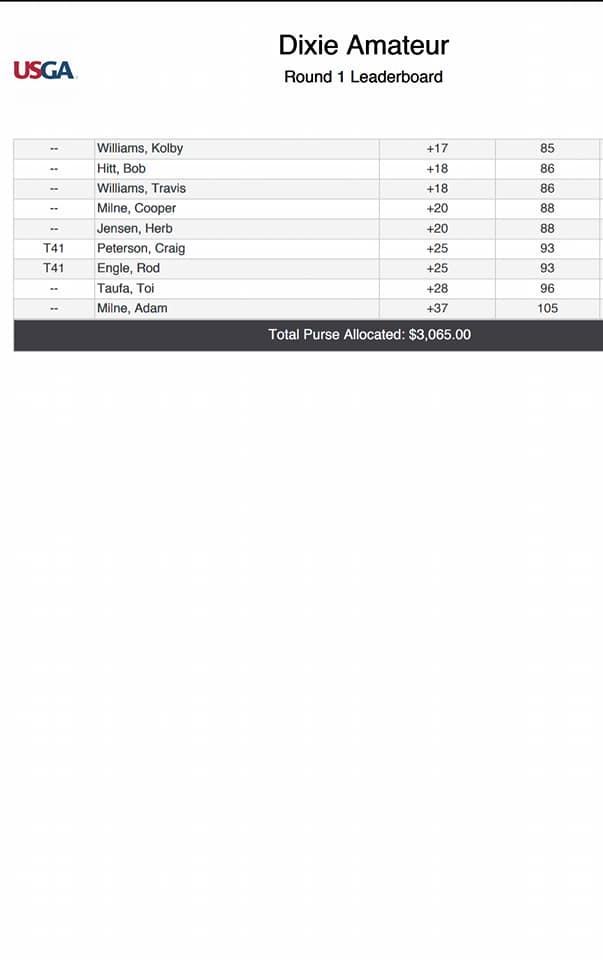Click the +28 score to par

437,288
